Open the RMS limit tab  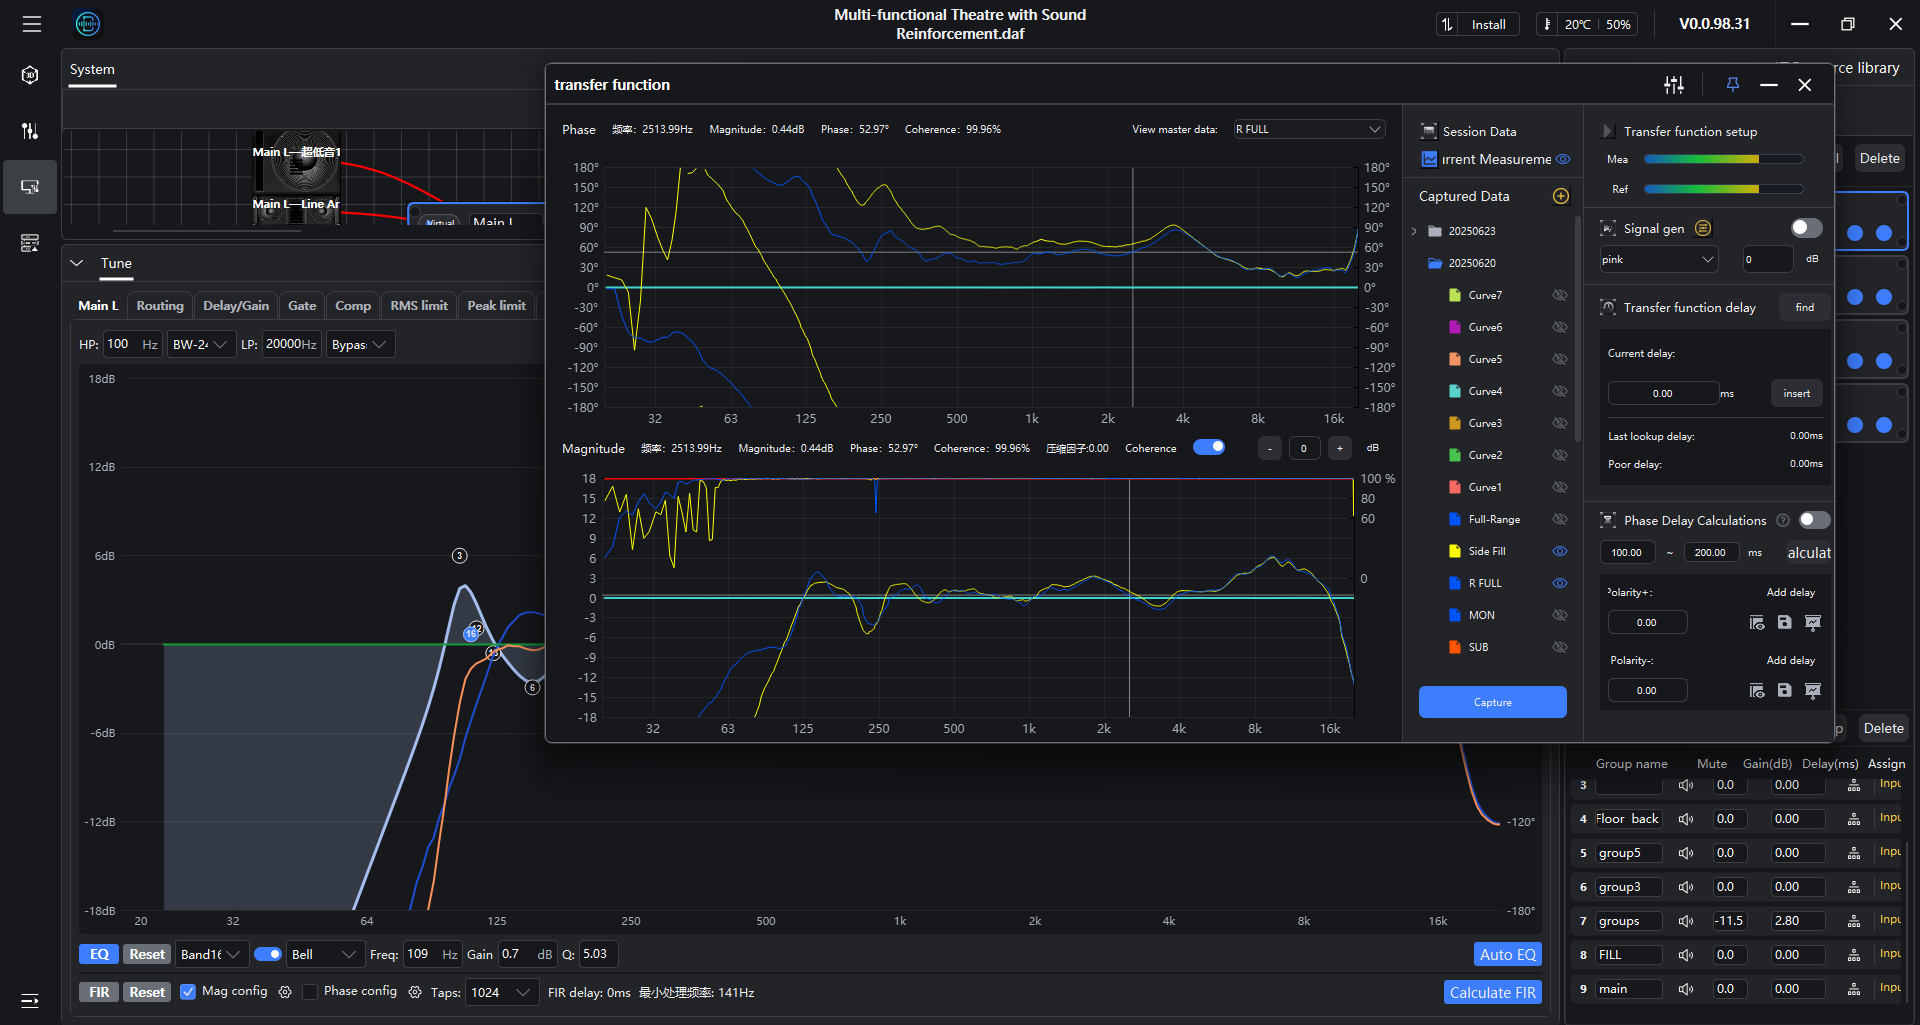pos(419,306)
